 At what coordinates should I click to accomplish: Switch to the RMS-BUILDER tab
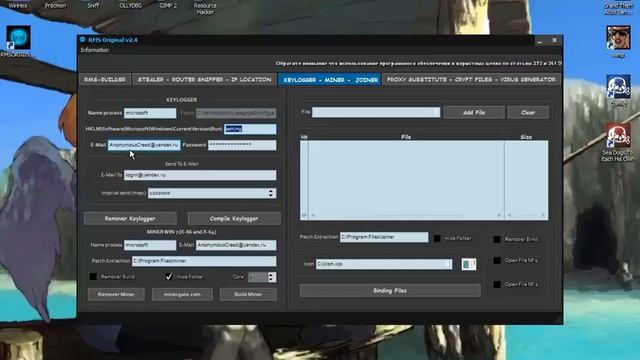click(105, 79)
